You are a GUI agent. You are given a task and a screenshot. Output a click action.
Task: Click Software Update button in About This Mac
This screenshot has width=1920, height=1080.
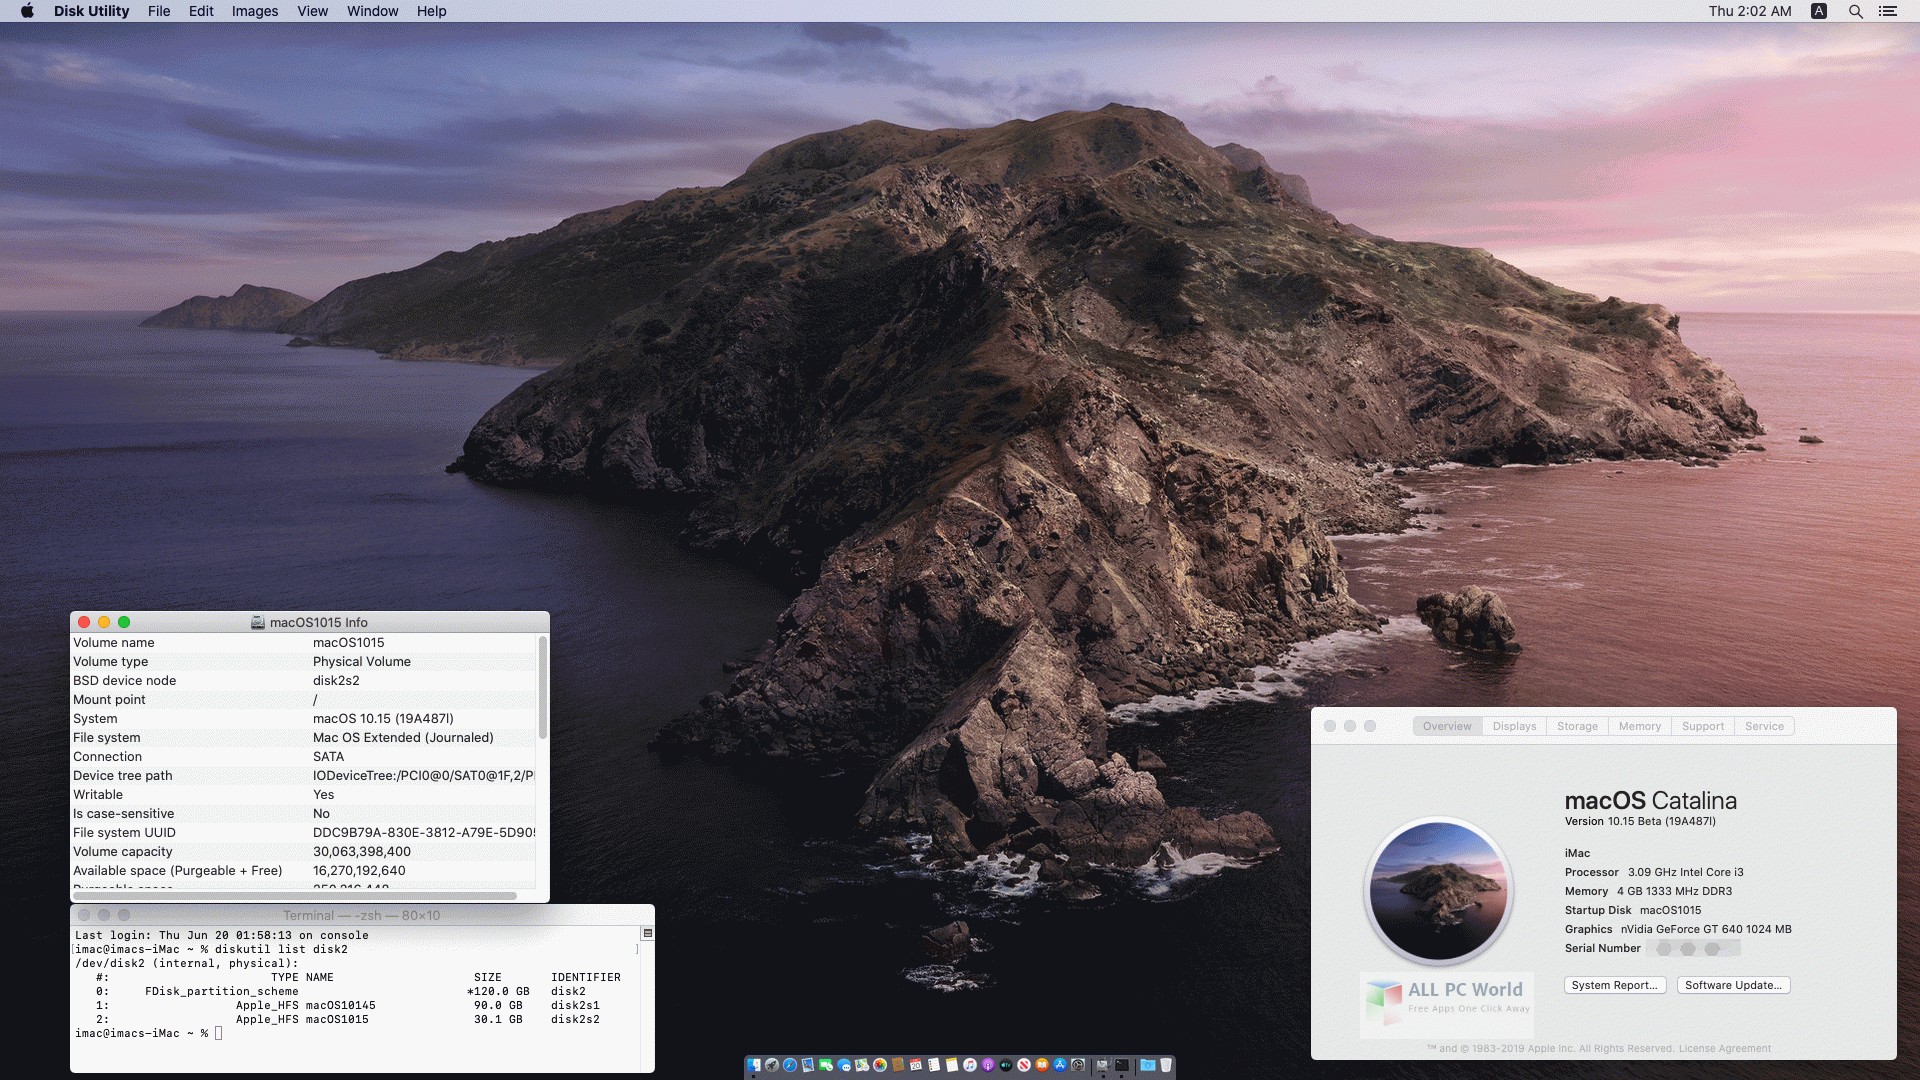click(1733, 984)
